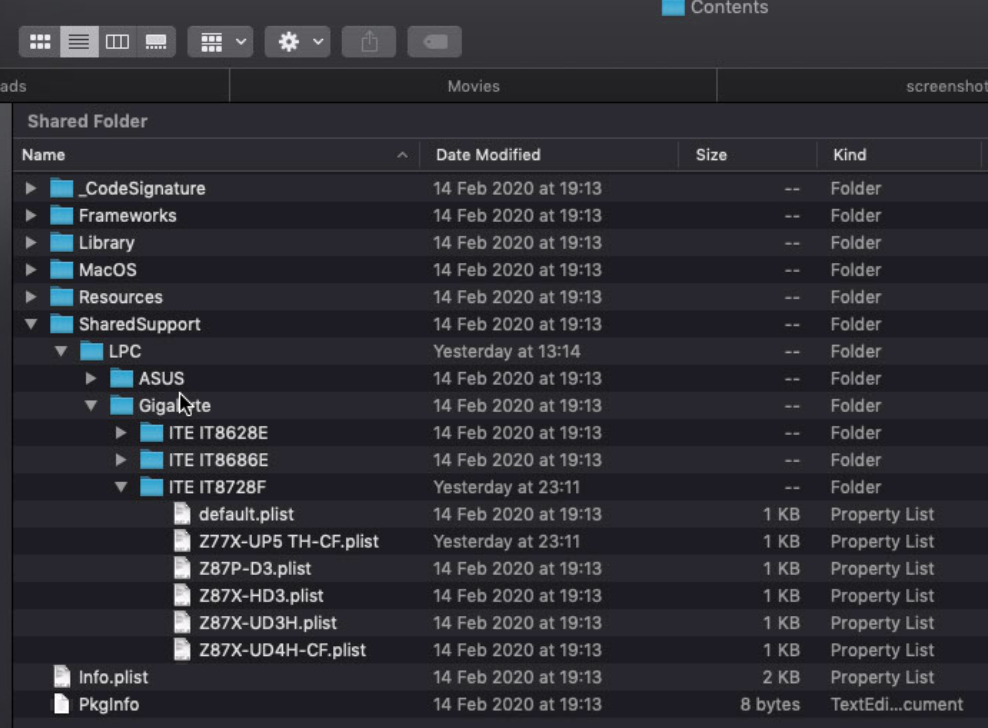988x728 pixels.
Task: Select the ASUS folder icon
Action: pyautogui.click(x=122, y=378)
